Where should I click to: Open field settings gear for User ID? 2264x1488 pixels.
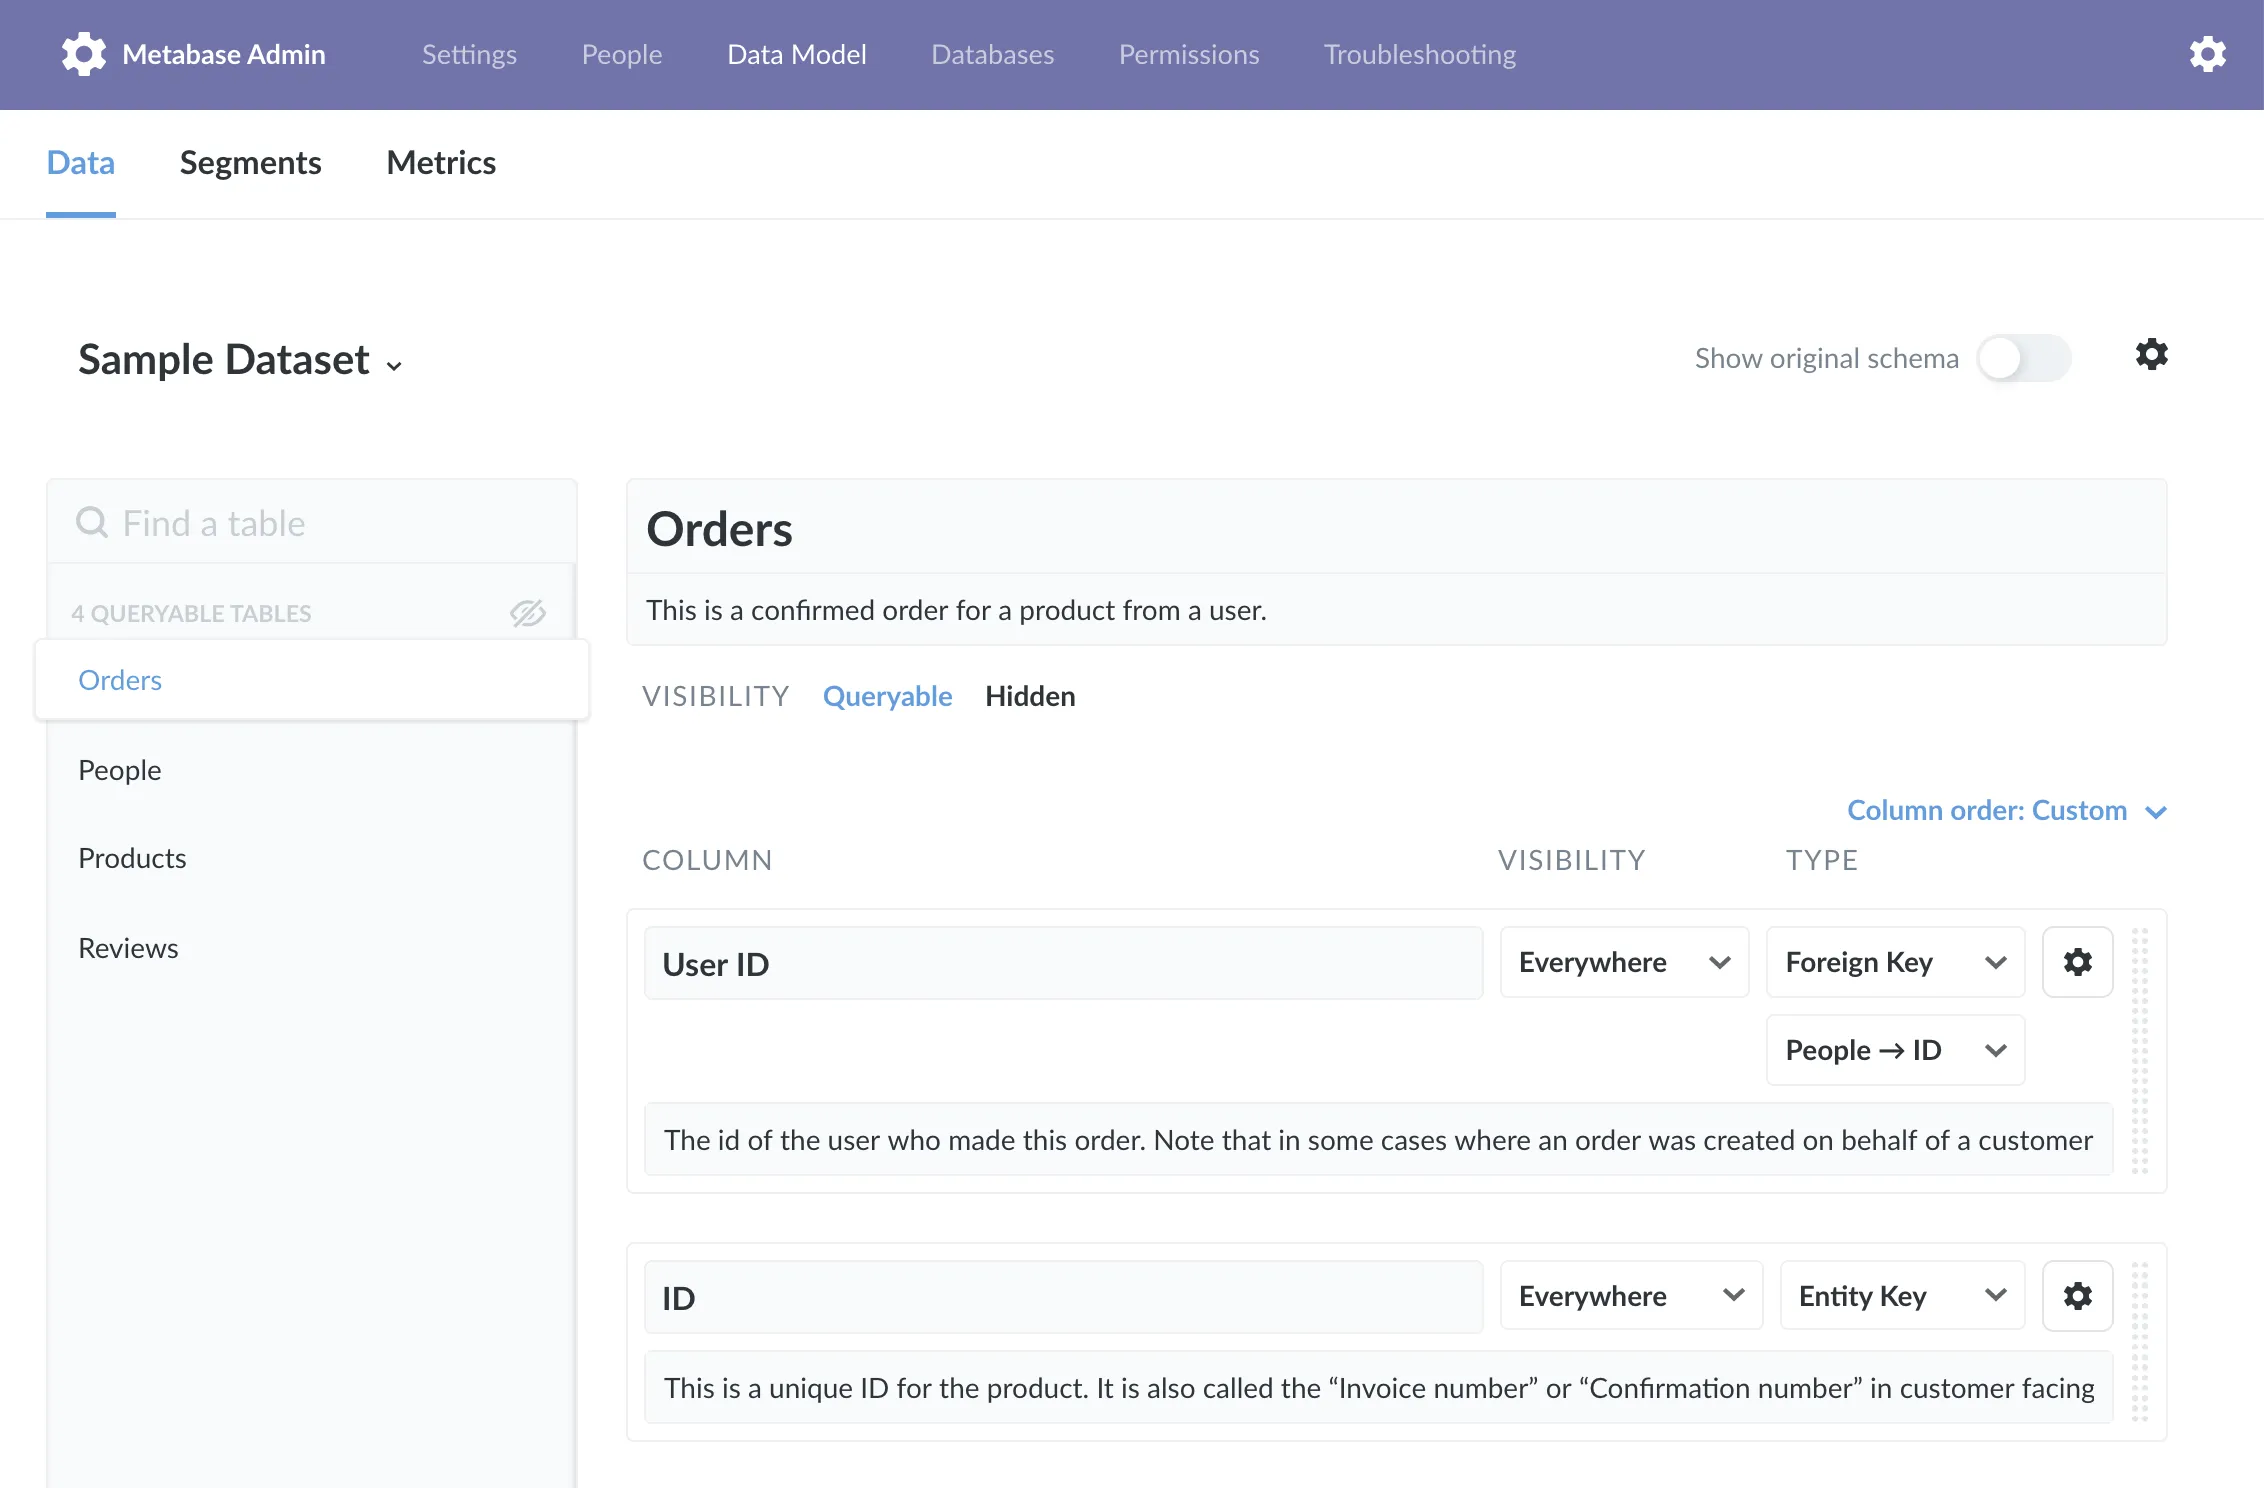(2078, 962)
